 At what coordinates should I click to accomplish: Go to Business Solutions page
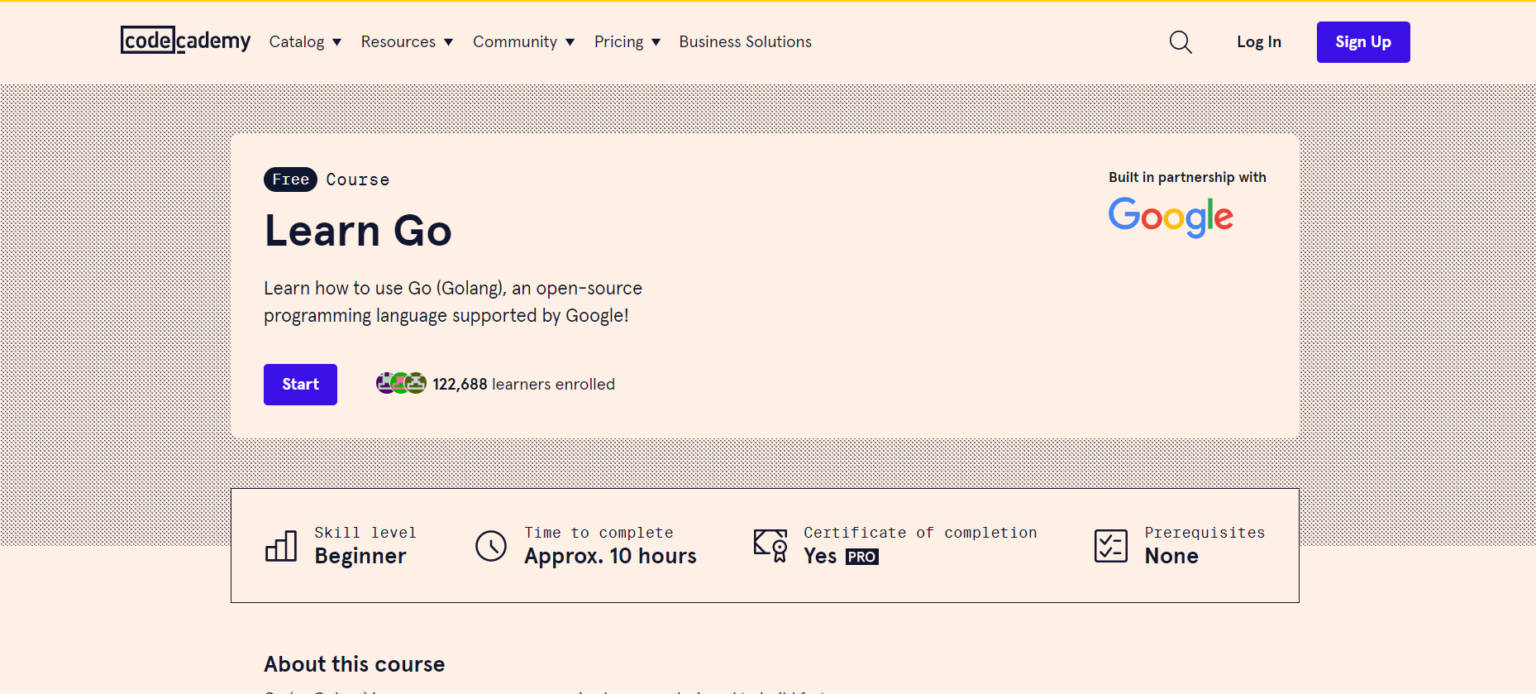[745, 42]
